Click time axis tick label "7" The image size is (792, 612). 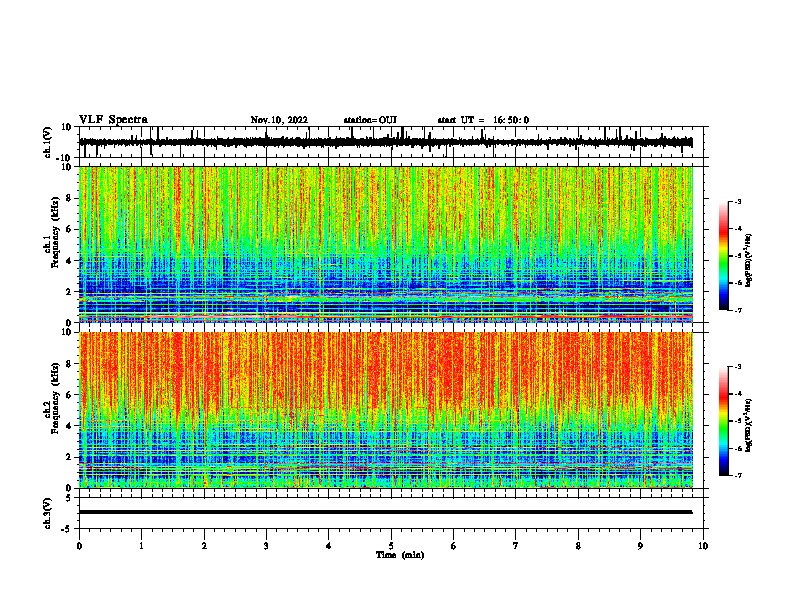(516, 546)
